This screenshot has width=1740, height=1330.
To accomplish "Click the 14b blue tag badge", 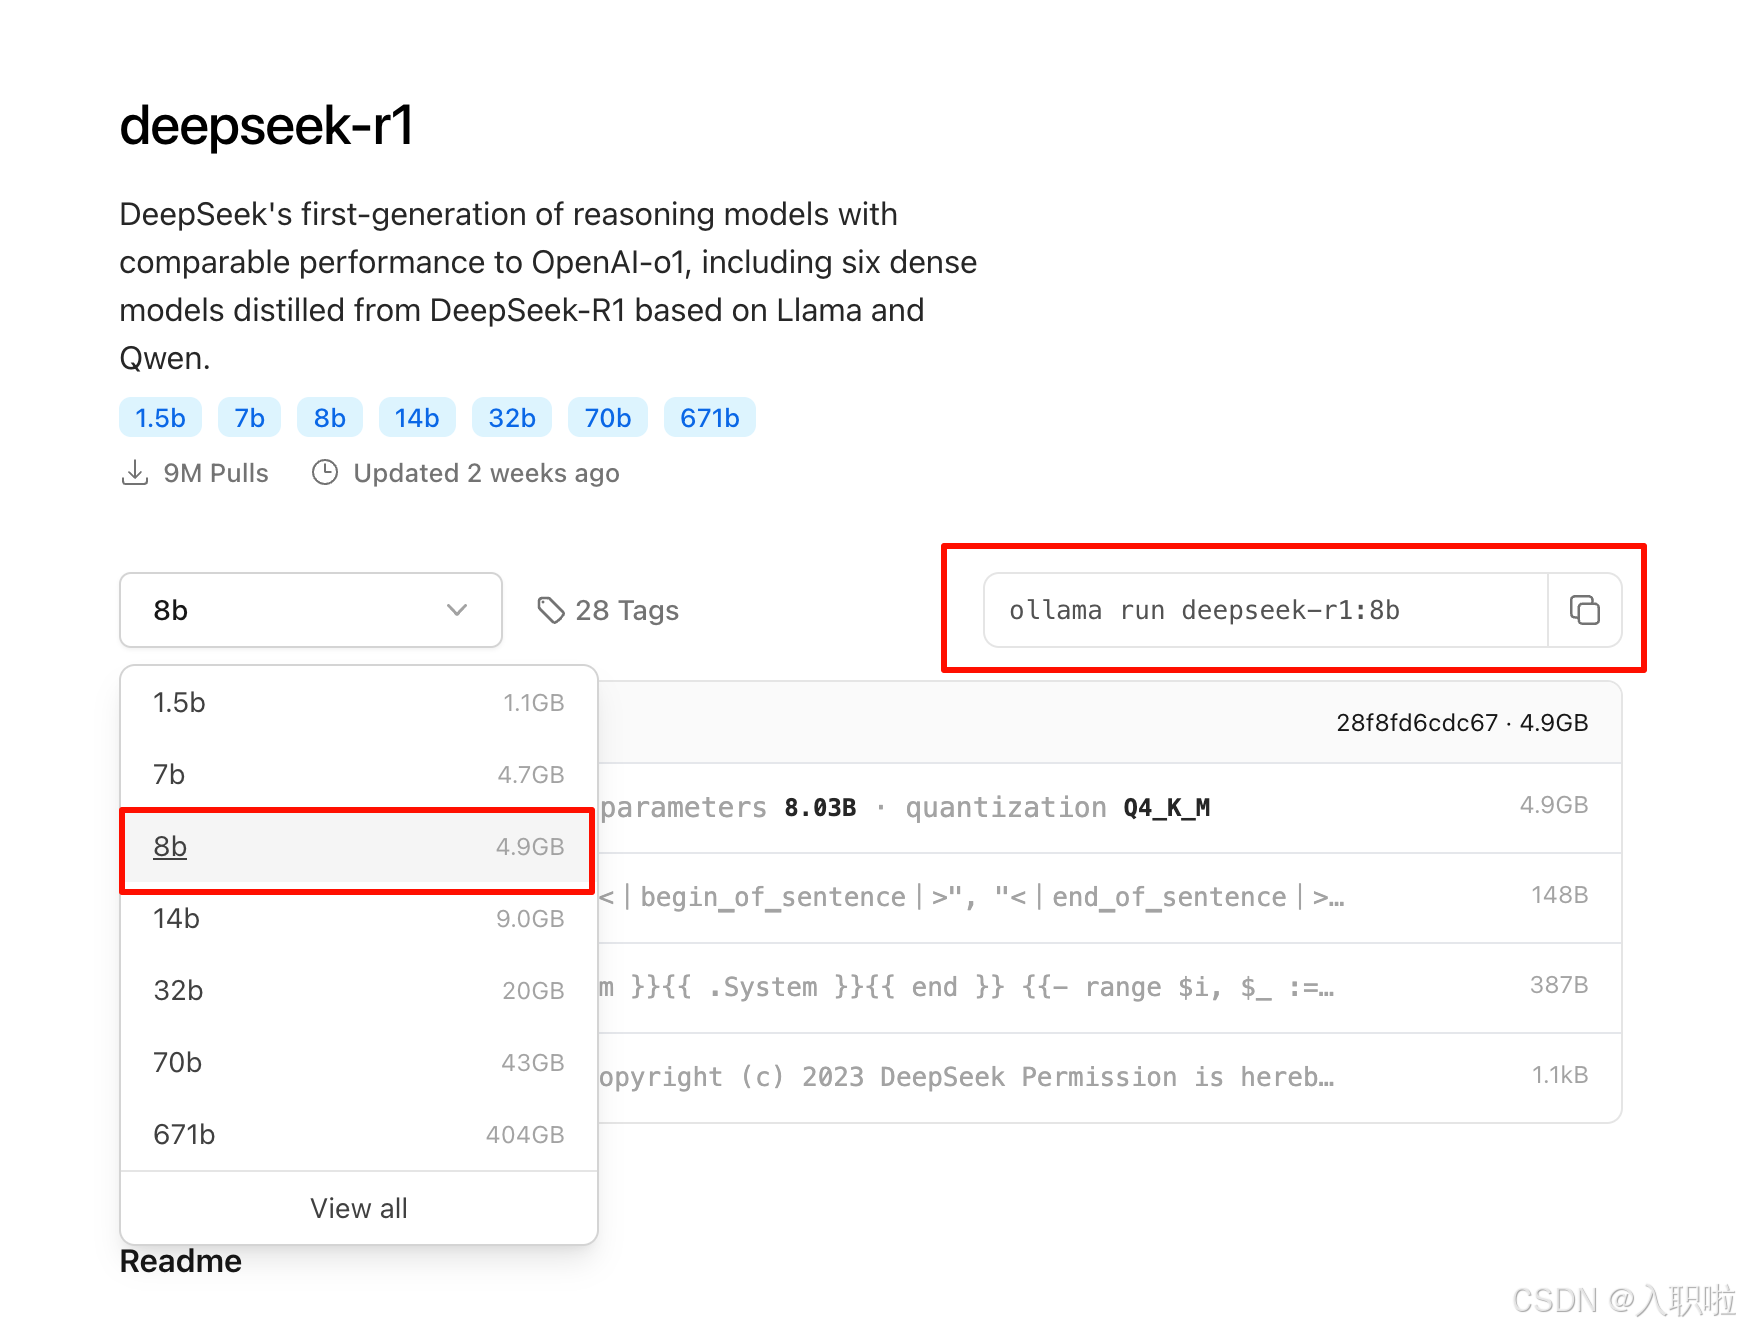I will [x=417, y=418].
